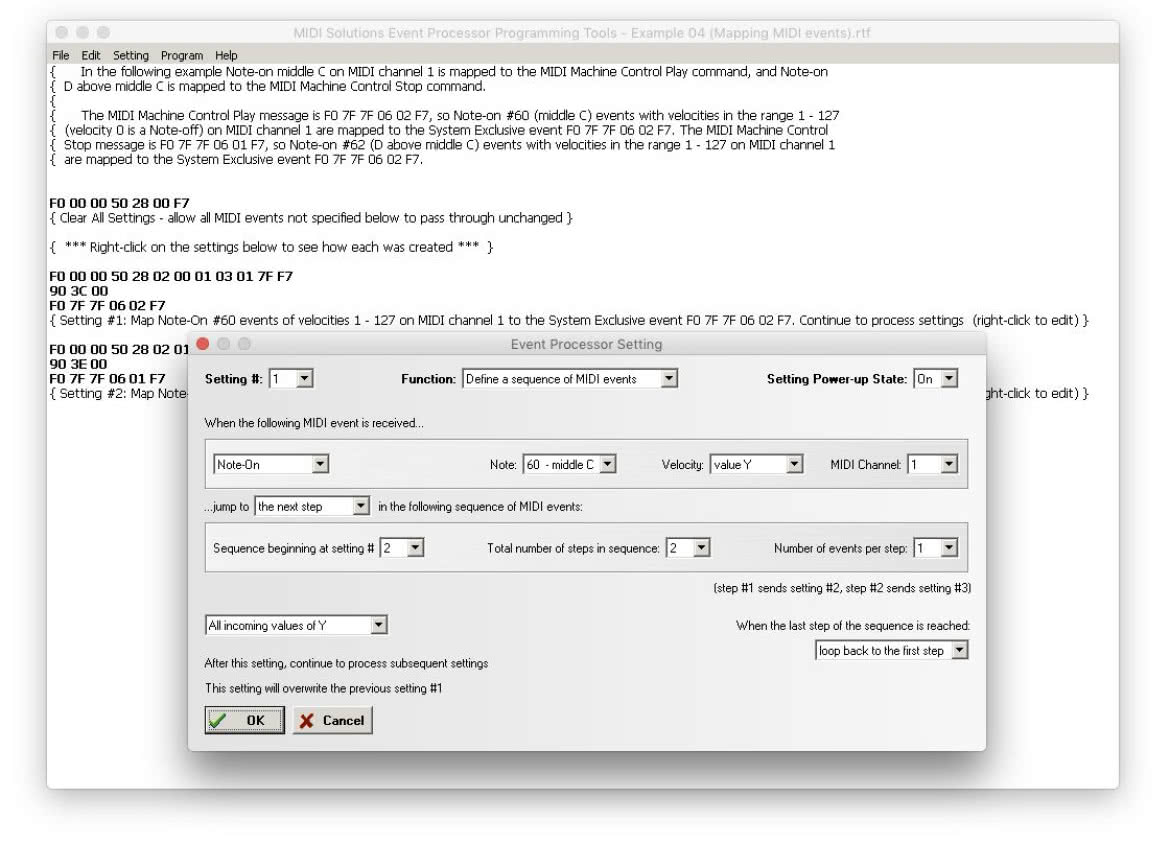
Task: Click the 'Setting #1: Map Note-On #60' comment
Action: coord(569,320)
